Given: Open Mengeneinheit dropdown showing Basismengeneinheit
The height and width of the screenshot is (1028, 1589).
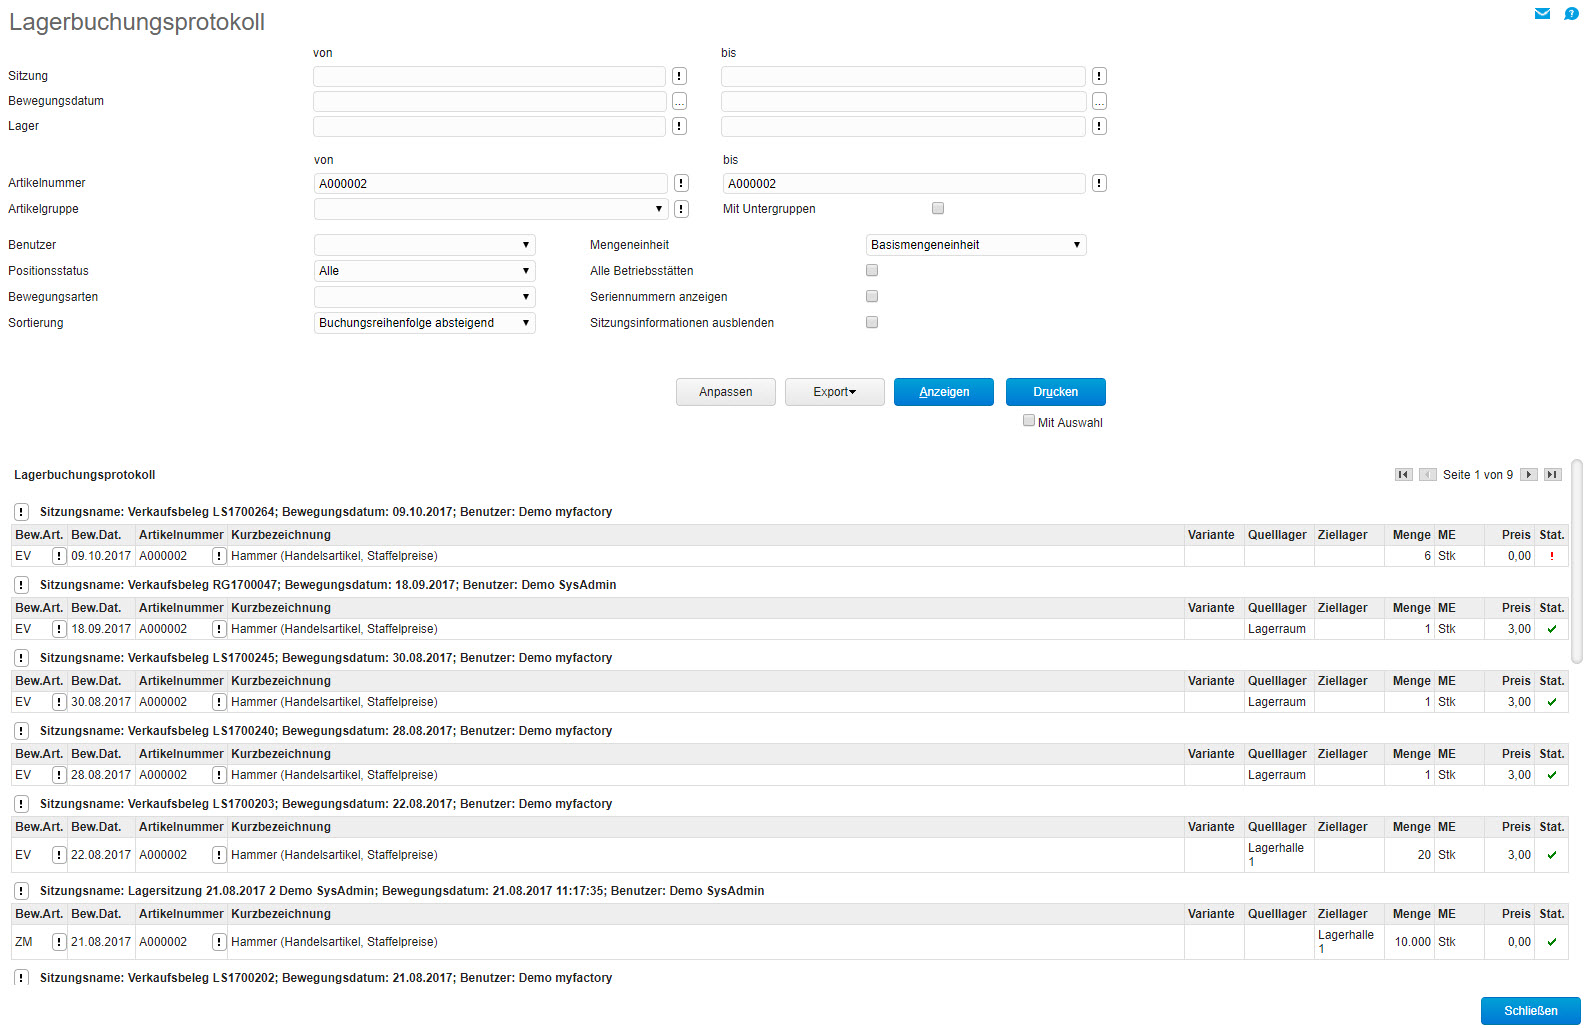Looking at the screenshot, I should tap(976, 245).
